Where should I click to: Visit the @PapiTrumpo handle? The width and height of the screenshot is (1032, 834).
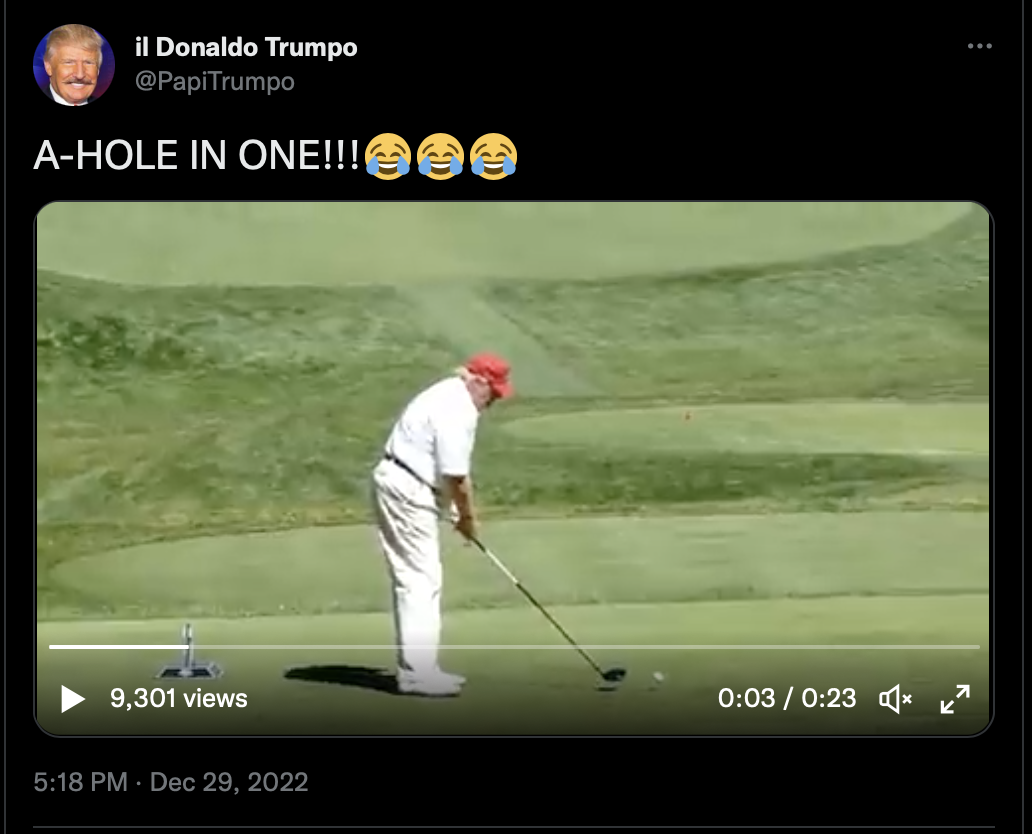(x=215, y=82)
